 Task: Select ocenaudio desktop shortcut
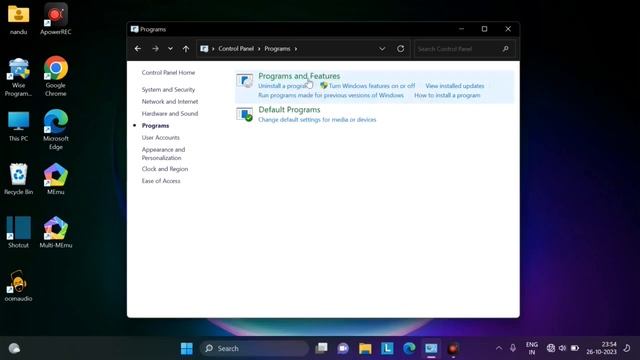click(x=18, y=286)
